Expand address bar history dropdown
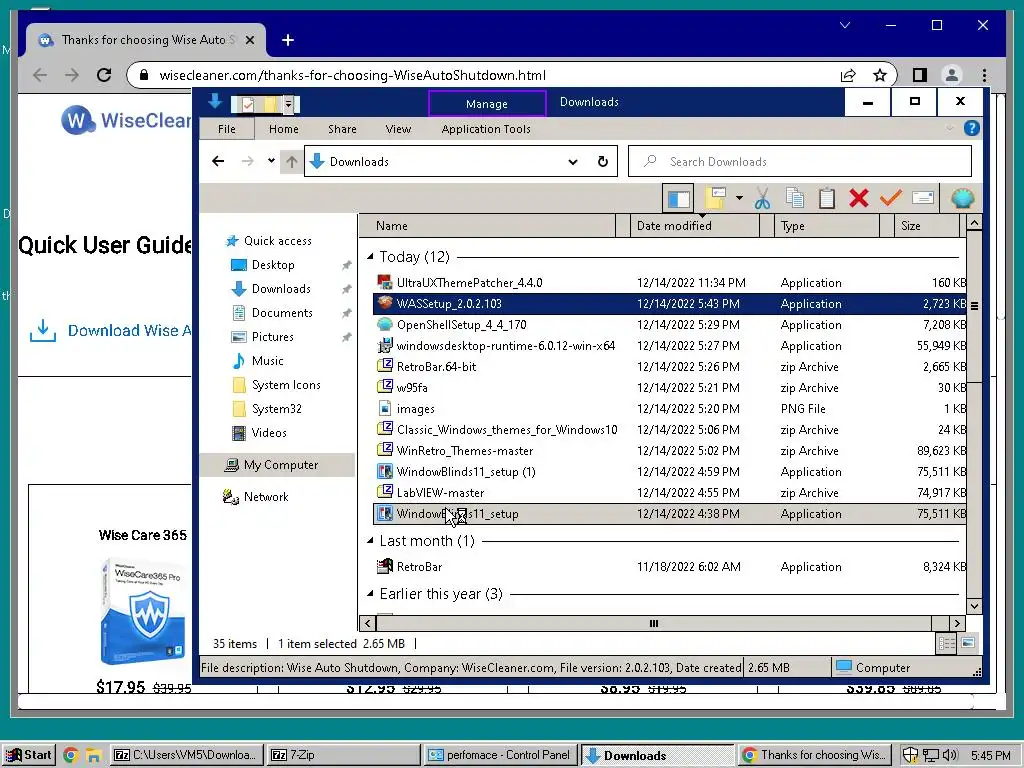Image resolution: width=1024 pixels, height=768 pixels. pyautogui.click(x=573, y=162)
